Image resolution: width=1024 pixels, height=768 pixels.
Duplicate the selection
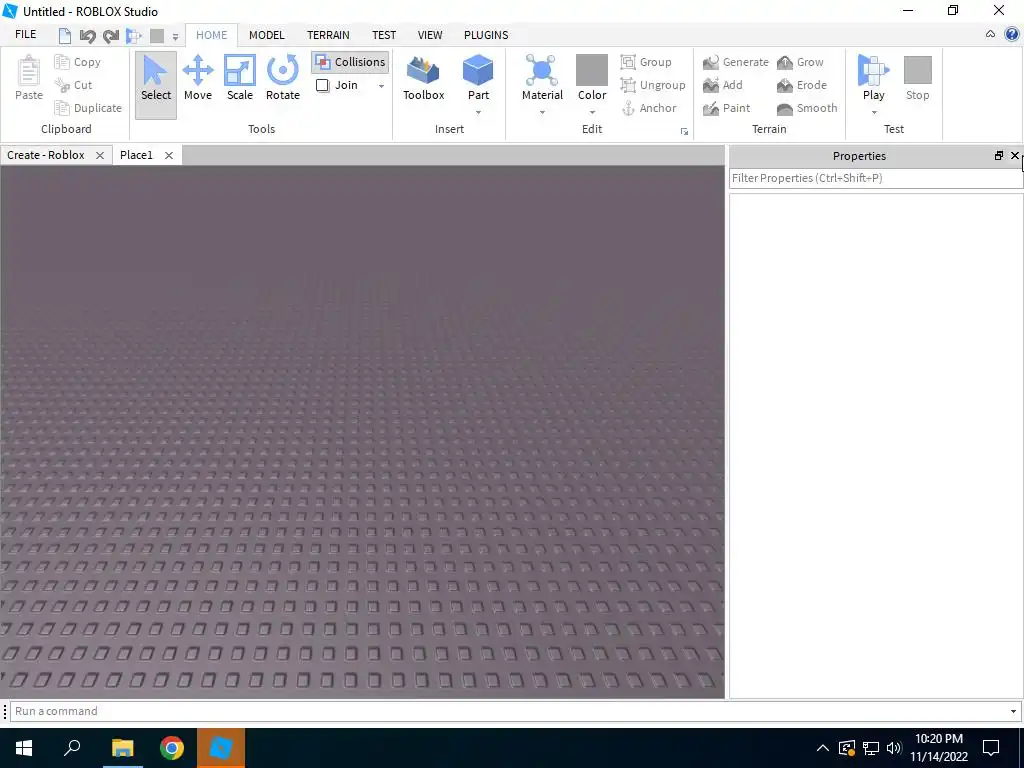(88, 108)
